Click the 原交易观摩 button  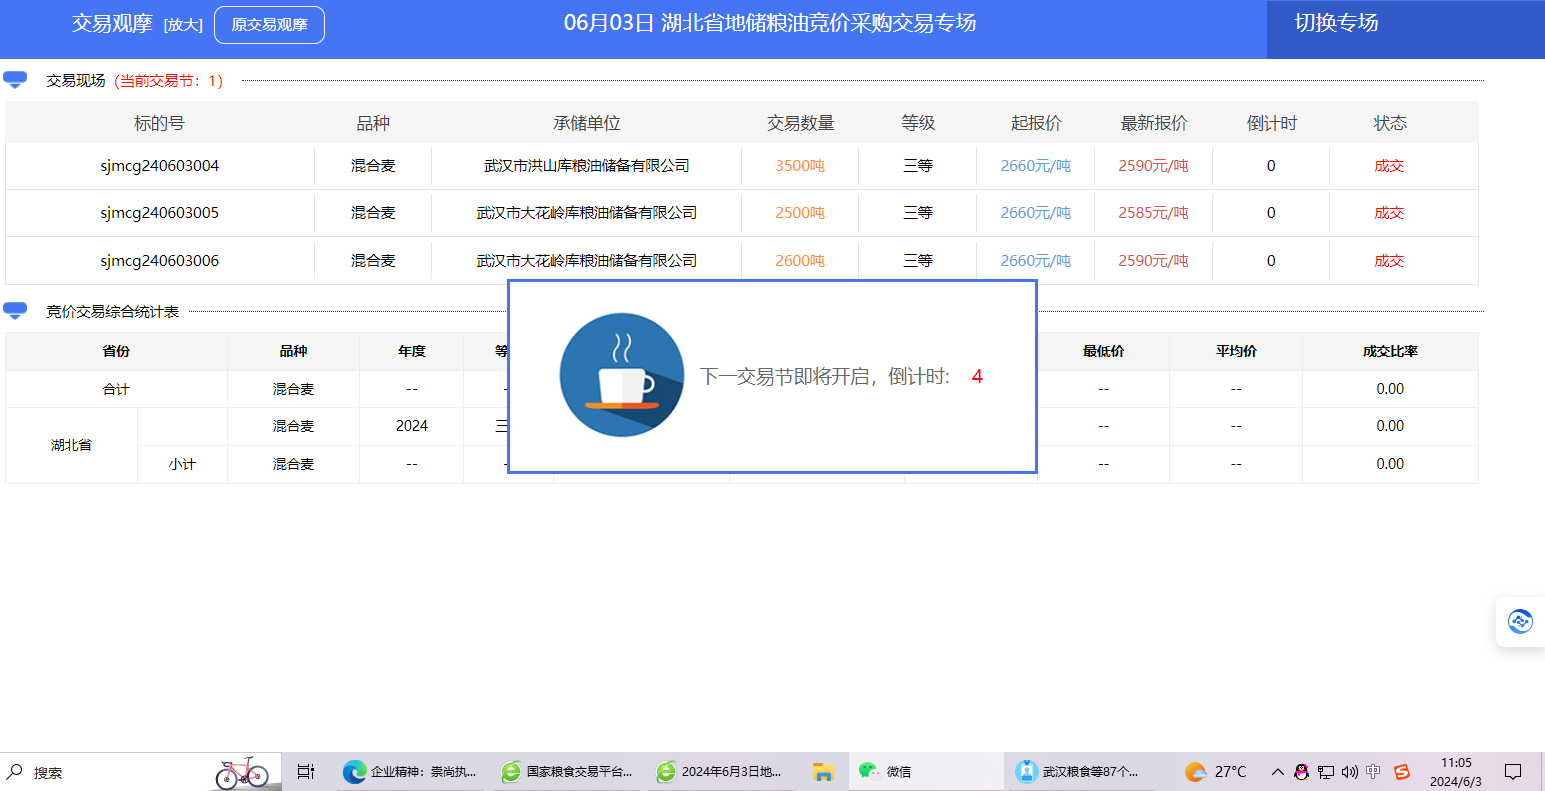269,24
